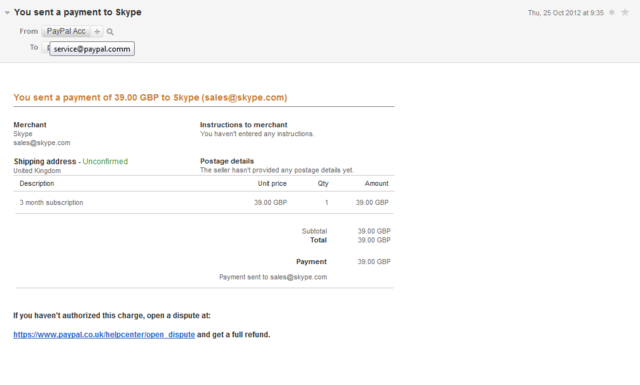Click the service@paypal.comm address tooltip
The width and height of the screenshot is (640, 385).
point(92,49)
